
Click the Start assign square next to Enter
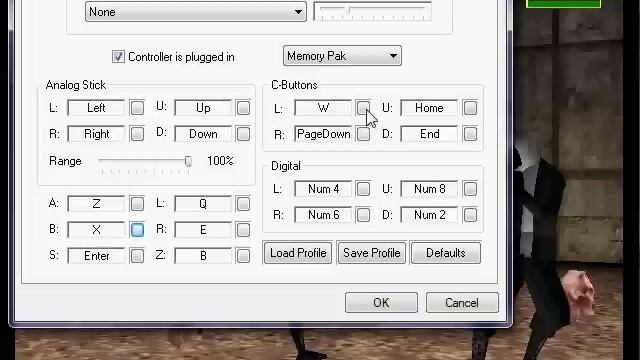pos(137,256)
